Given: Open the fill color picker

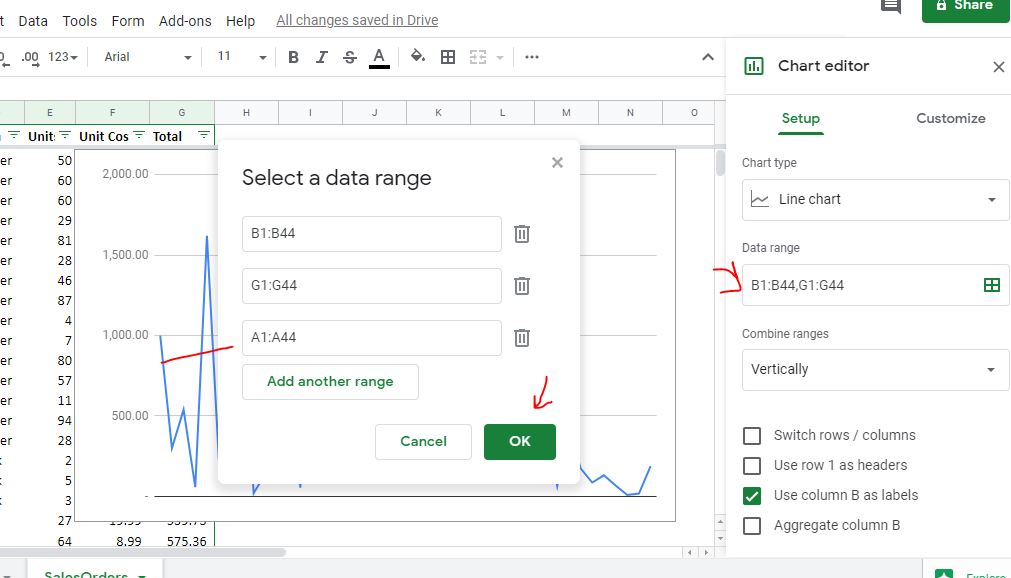Looking at the screenshot, I should (x=417, y=57).
